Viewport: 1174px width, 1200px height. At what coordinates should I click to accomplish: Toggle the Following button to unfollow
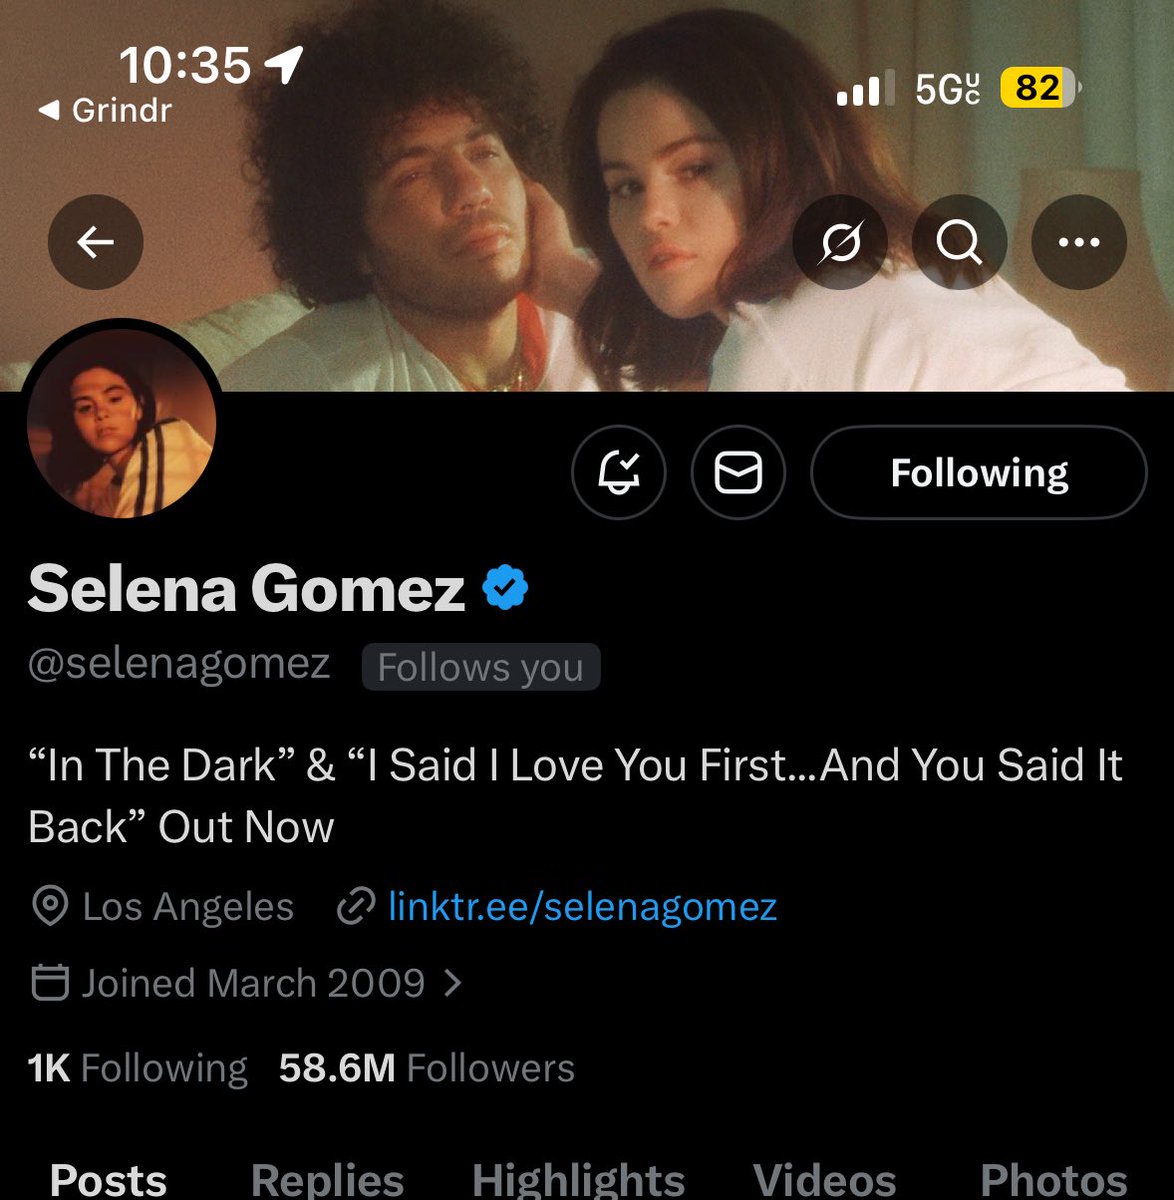pos(979,473)
